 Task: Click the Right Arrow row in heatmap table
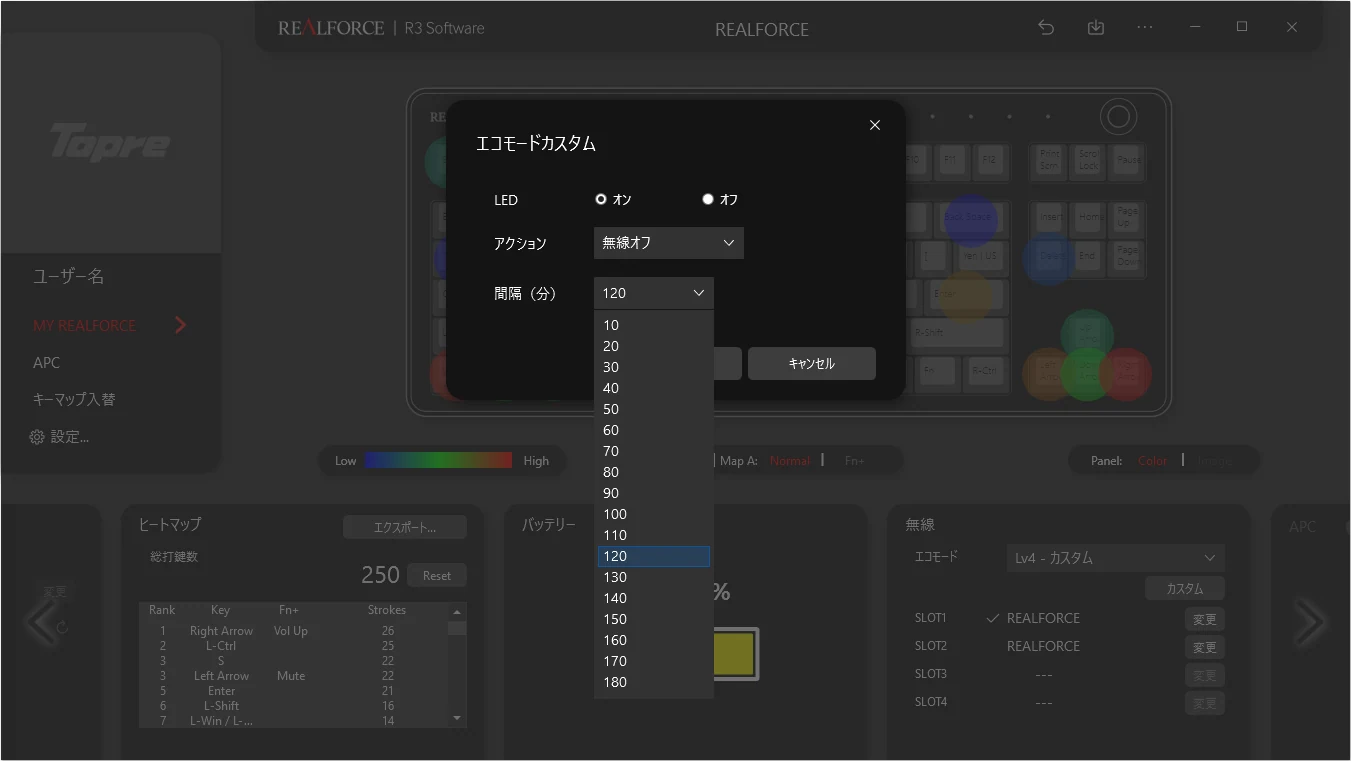pos(293,631)
